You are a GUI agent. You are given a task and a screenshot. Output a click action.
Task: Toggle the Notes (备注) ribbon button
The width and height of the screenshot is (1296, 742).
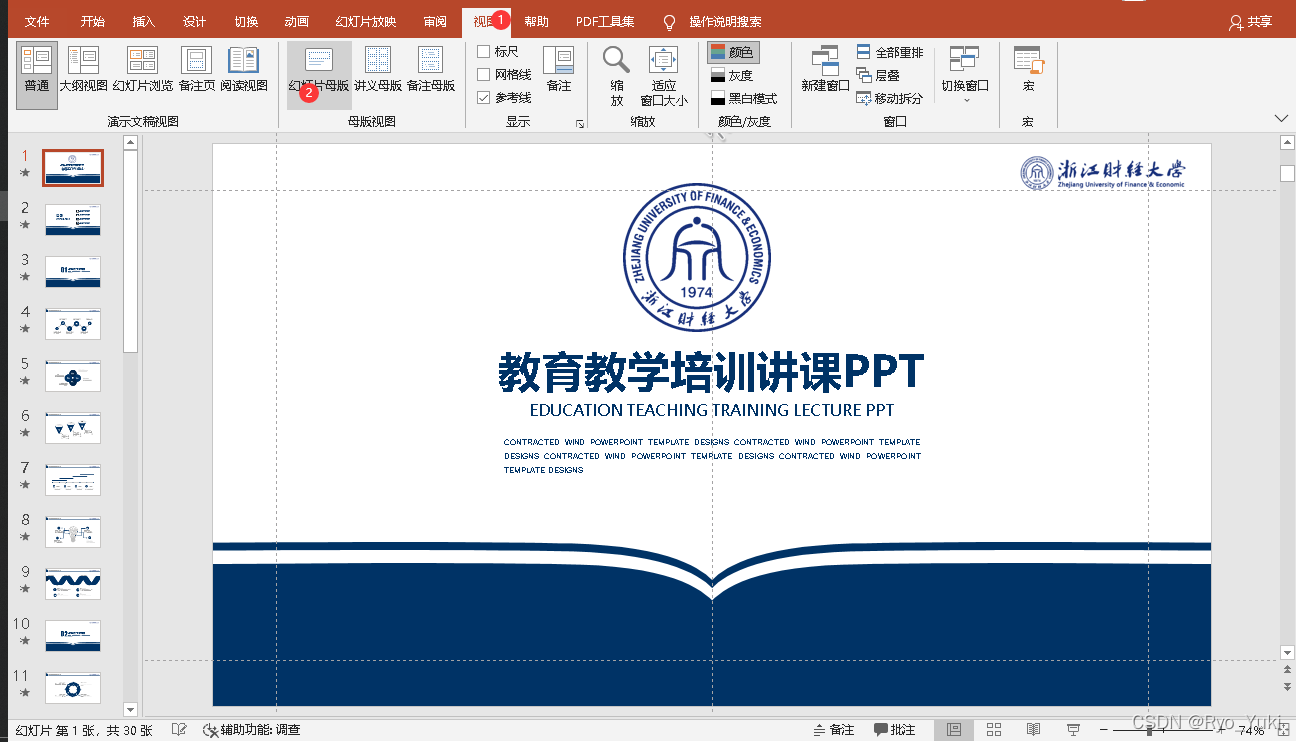tap(559, 70)
